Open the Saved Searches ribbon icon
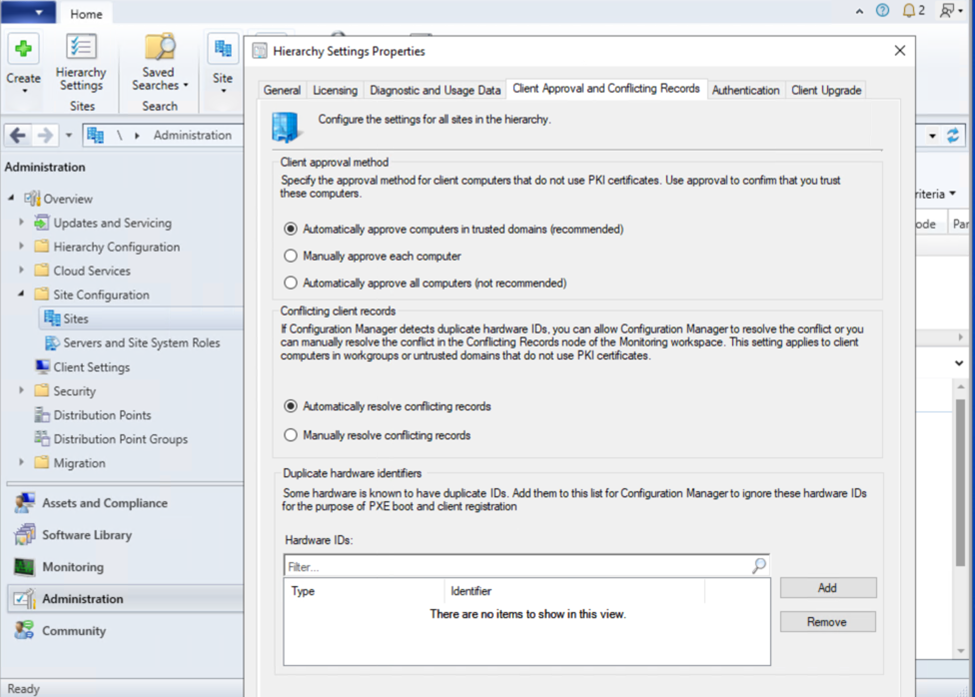 pyautogui.click(x=159, y=48)
